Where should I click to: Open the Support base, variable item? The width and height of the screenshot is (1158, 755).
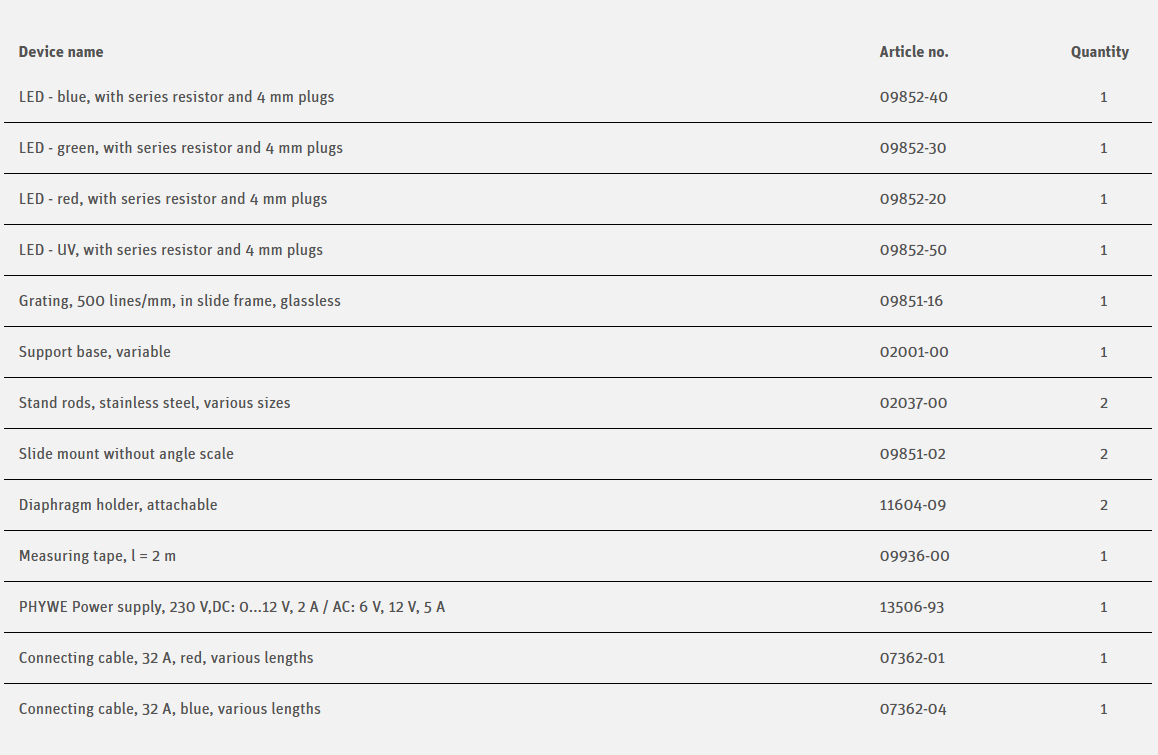(95, 352)
